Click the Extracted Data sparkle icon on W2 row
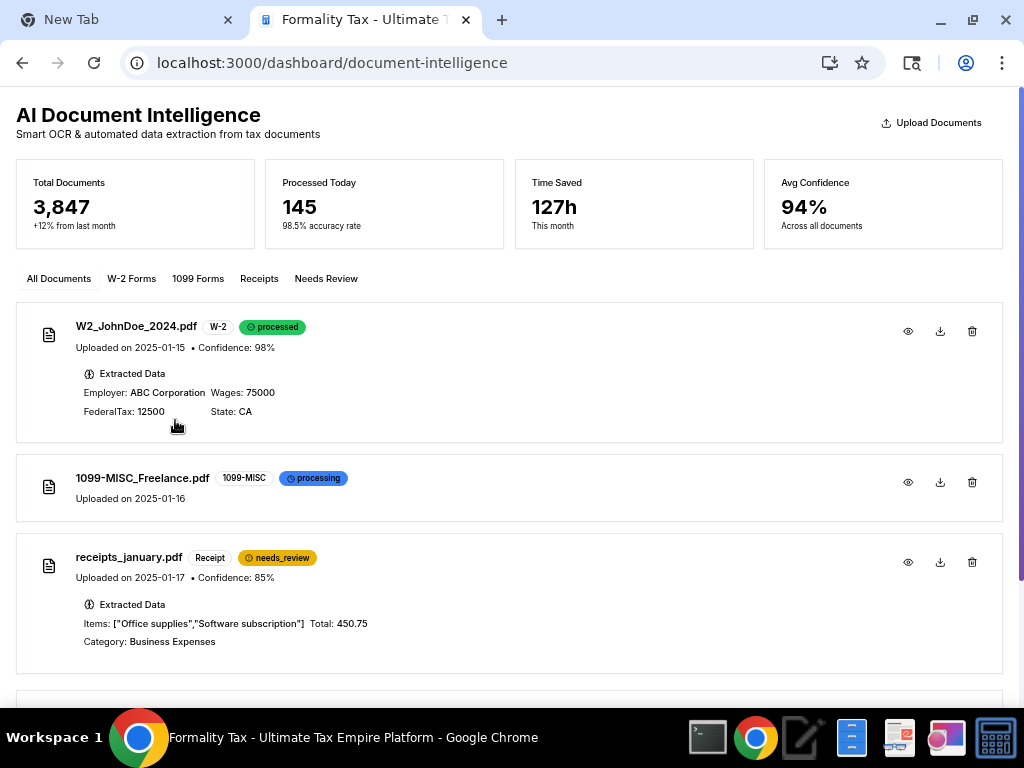Image resolution: width=1024 pixels, height=768 pixels. (x=88, y=373)
